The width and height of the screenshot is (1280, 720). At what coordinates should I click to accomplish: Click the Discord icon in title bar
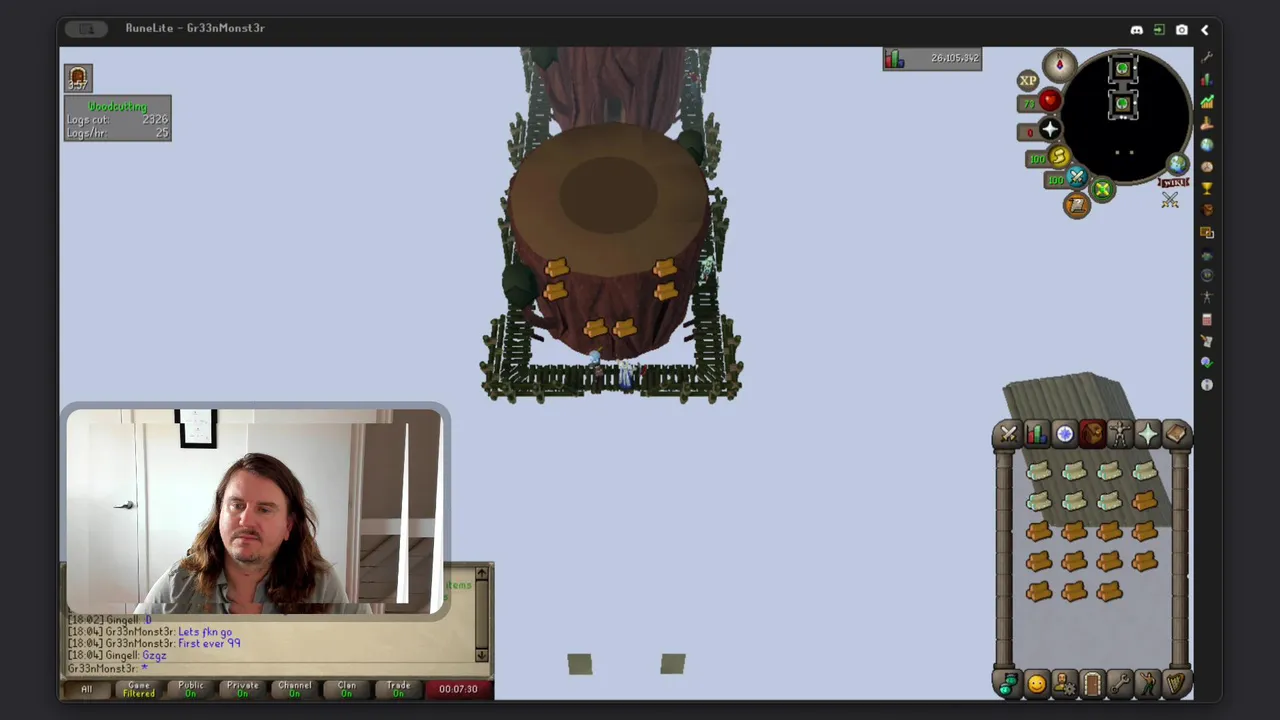point(1137,30)
